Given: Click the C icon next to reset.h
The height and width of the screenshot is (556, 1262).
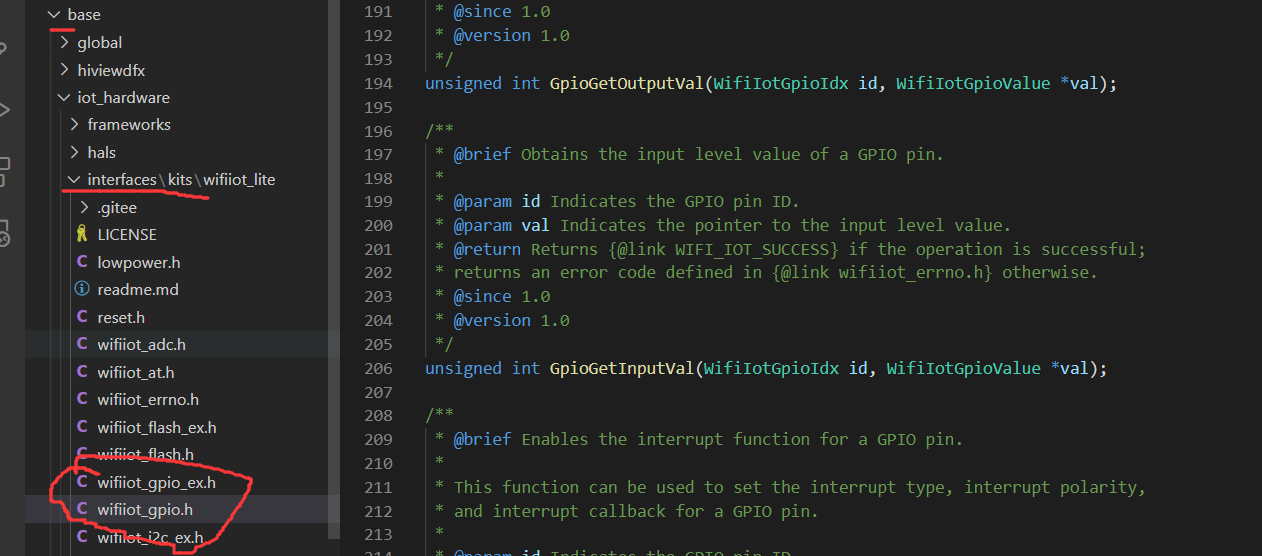Looking at the screenshot, I should [82, 317].
